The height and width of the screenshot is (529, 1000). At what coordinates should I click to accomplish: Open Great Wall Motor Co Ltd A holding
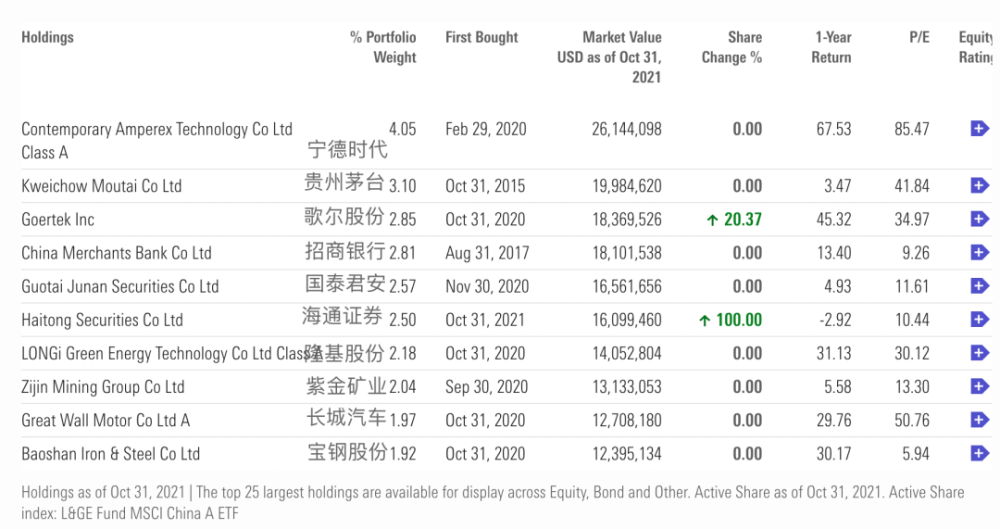click(105, 421)
